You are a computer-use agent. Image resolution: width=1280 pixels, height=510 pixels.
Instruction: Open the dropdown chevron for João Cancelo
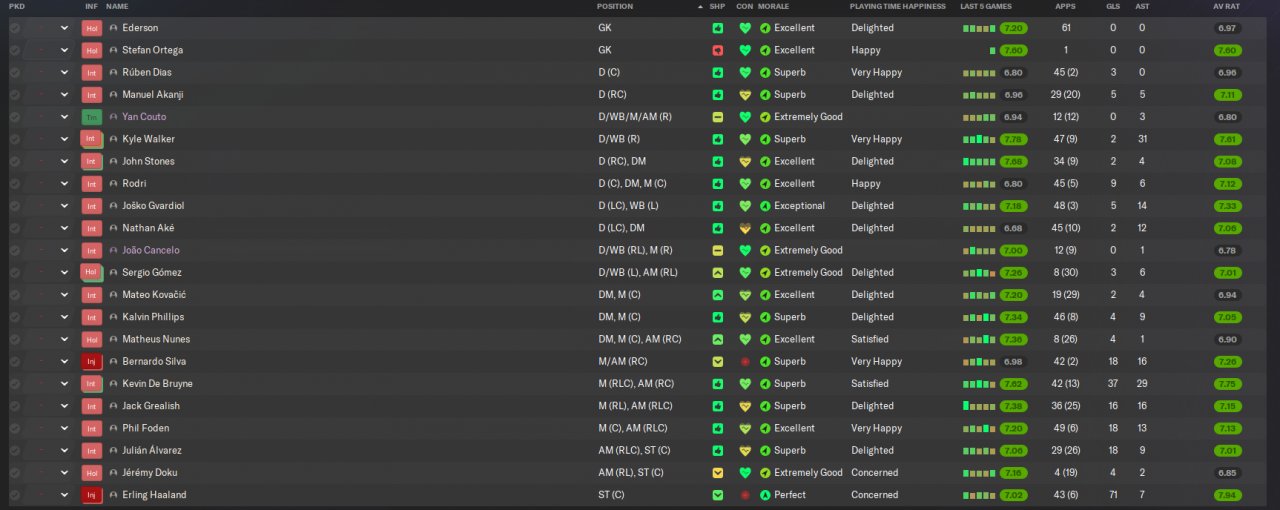pyautogui.click(x=65, y=250)
